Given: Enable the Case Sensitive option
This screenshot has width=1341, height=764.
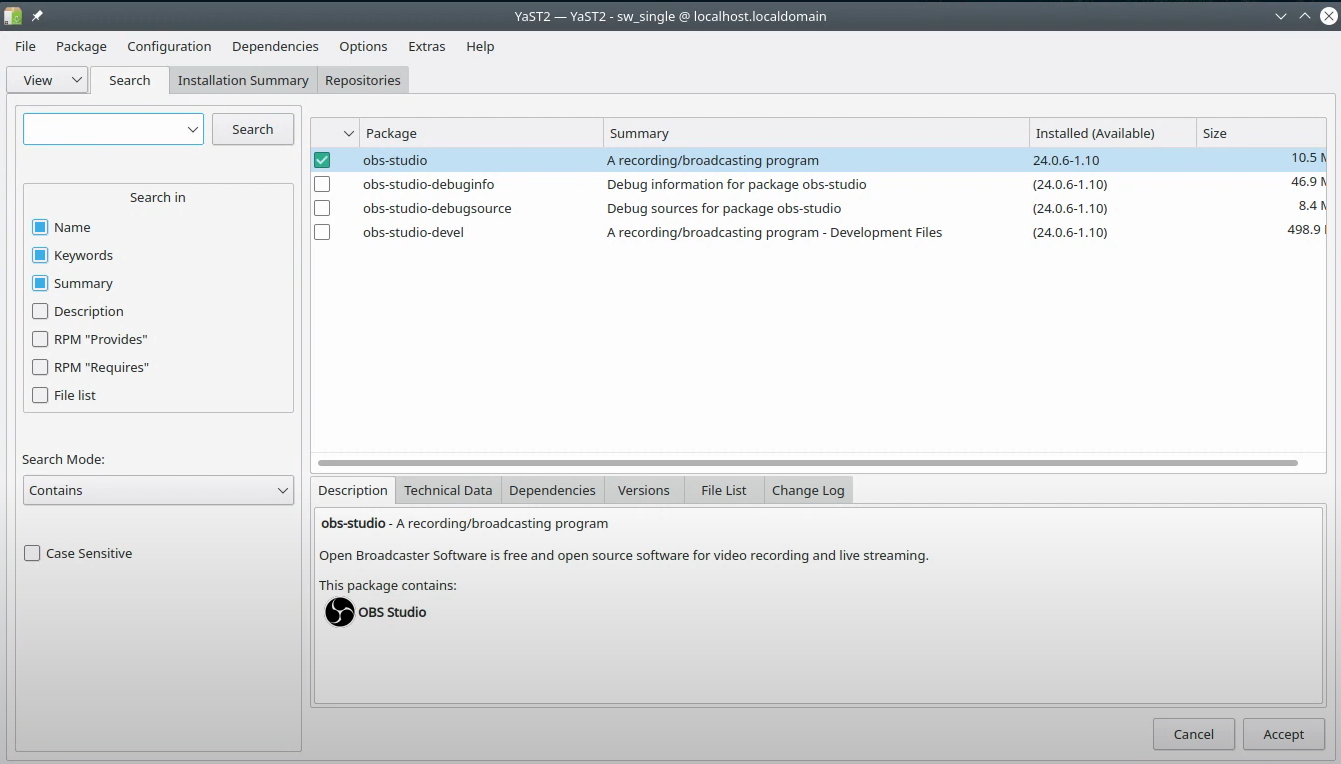Looking at the screenshot, I should (32, 553).
